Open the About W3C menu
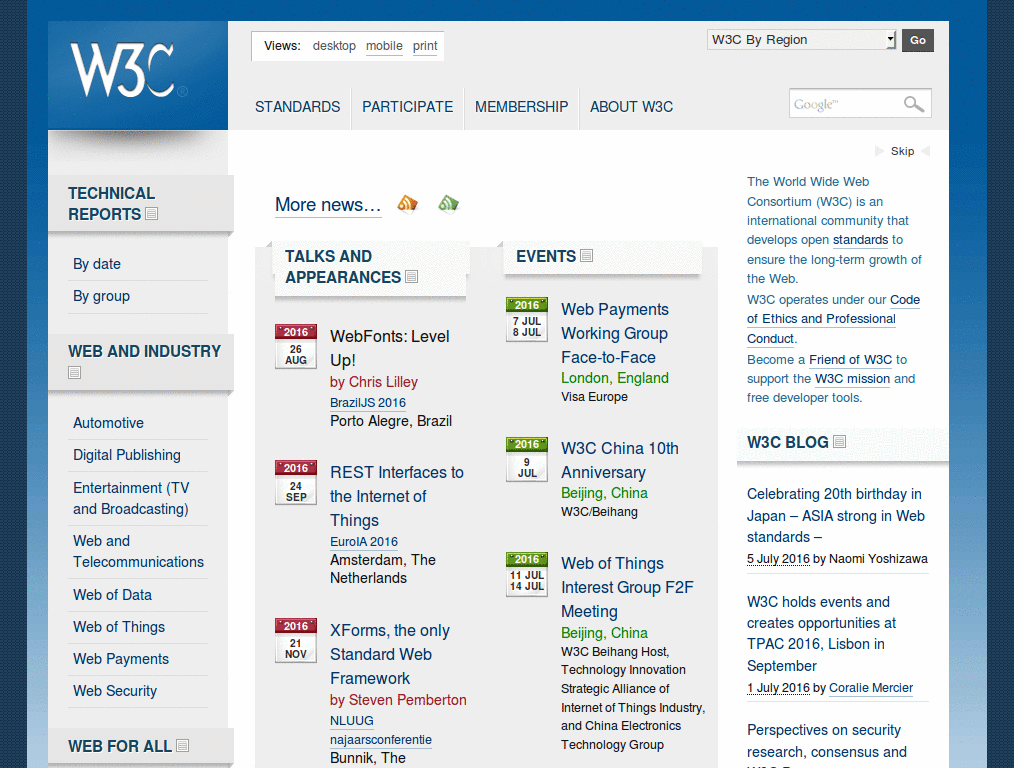Image resolution: width=1024 pixels, height=768 pixels. click(x=632, y=106)
